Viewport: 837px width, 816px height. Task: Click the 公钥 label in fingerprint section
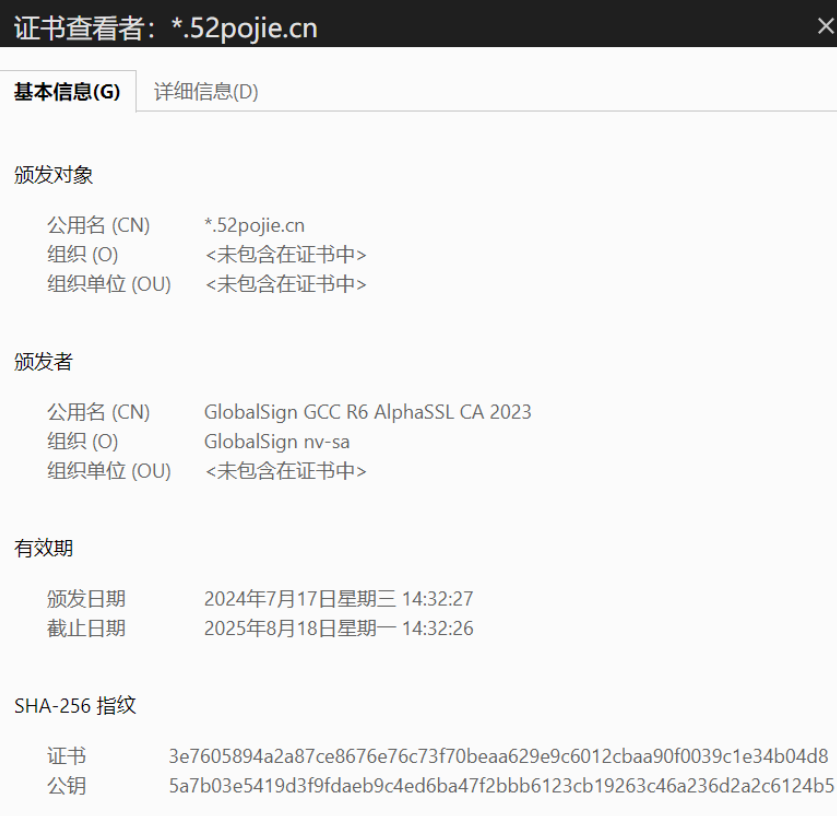(x=66, y=786)
